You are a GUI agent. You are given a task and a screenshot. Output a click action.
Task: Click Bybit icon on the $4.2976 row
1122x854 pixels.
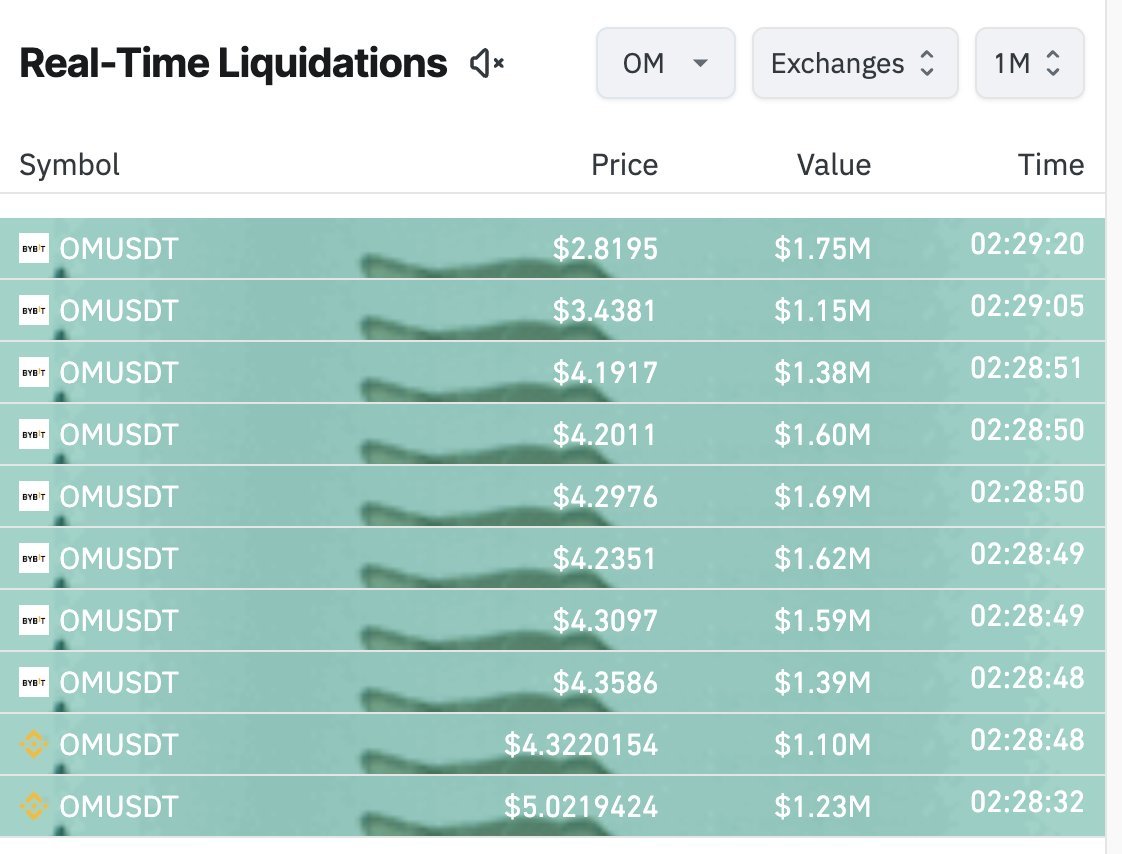pyautogui.click(x=33, y=497)
